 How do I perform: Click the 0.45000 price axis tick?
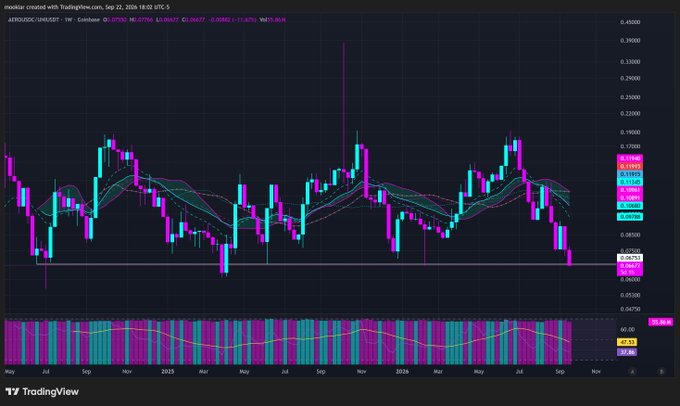point(630,22)
